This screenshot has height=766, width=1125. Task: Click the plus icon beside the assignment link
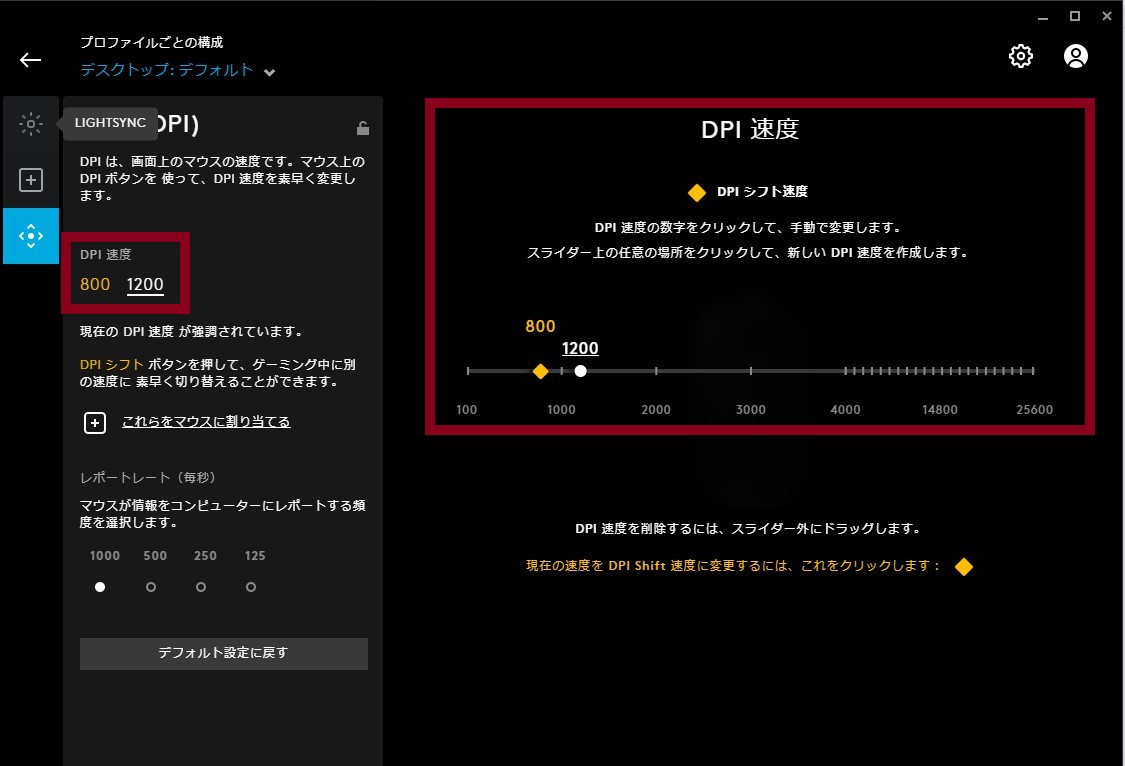click(x=95, y=422)
